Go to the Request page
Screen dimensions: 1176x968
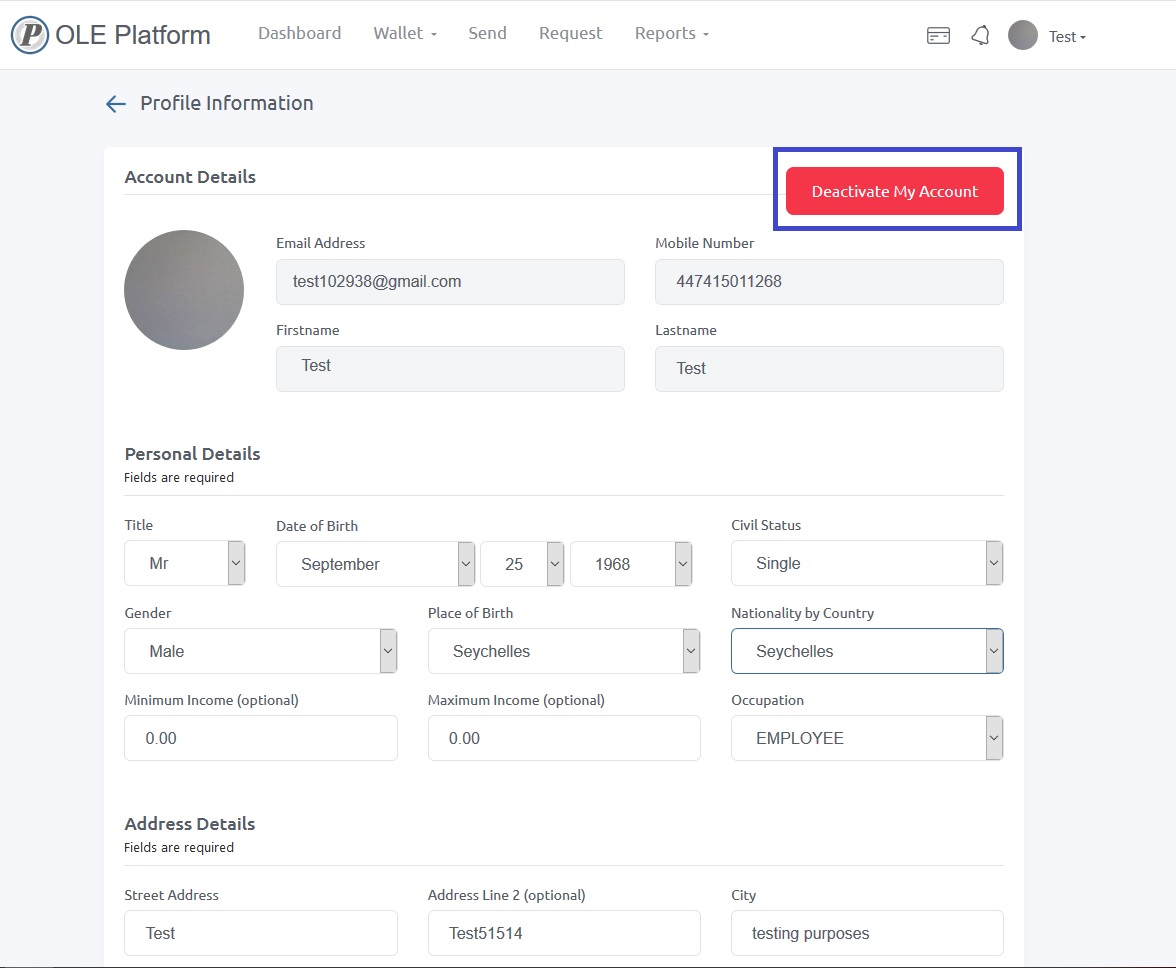point(571,33)
